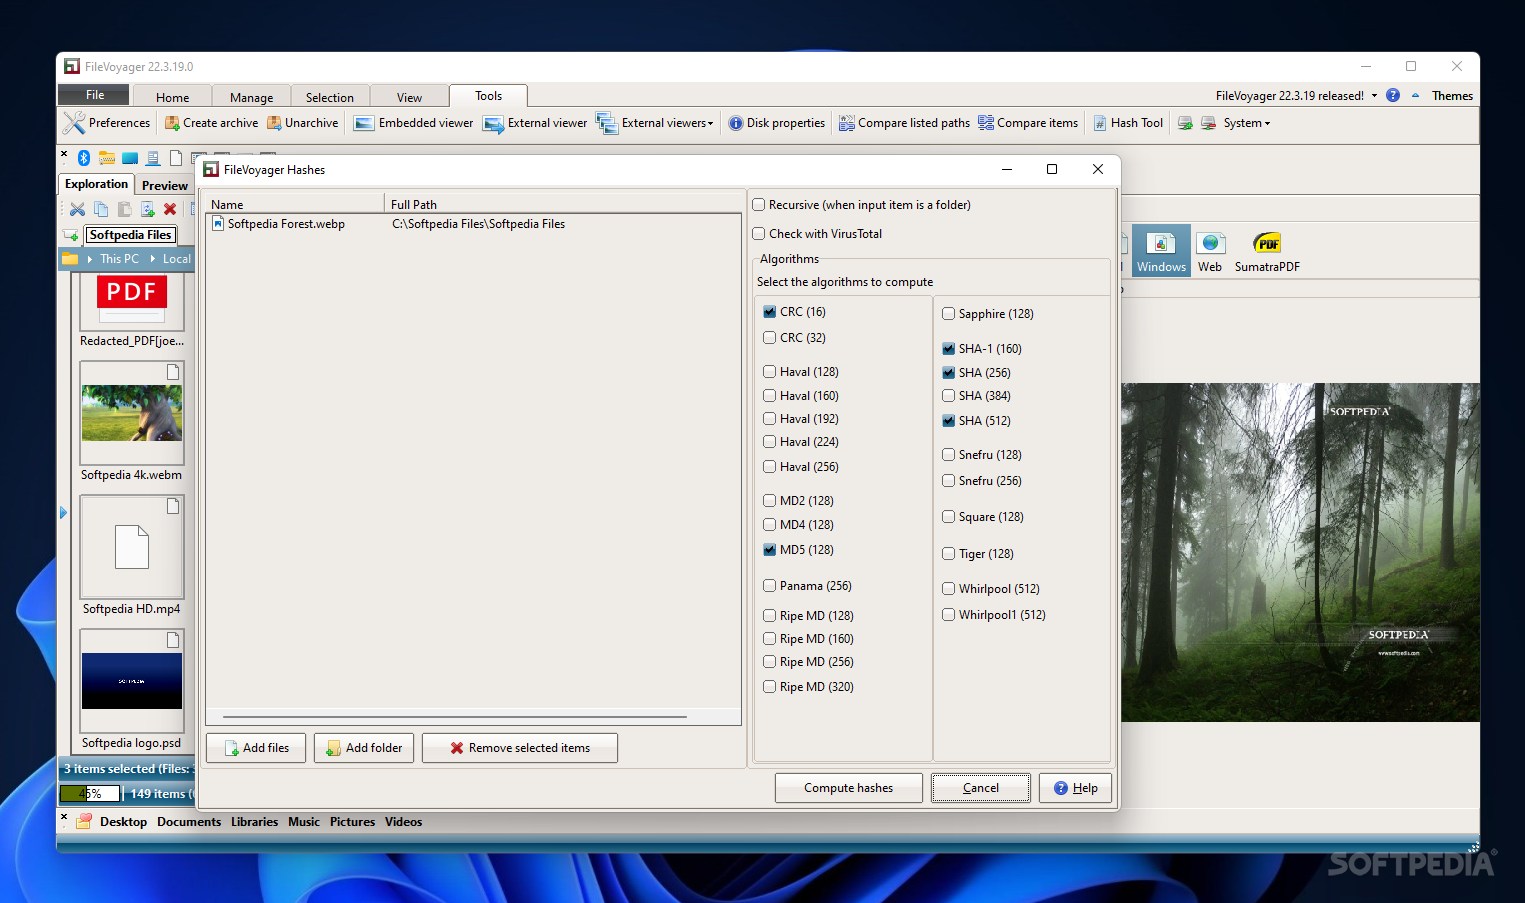Select the Windows viewer icon
This screenshot has width=1525, height=903.
click(1161, 251)
